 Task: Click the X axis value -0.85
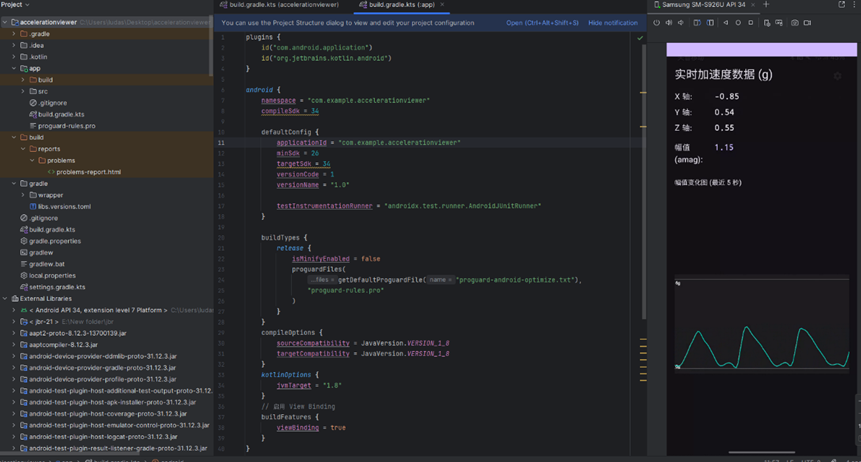point(726,97)
